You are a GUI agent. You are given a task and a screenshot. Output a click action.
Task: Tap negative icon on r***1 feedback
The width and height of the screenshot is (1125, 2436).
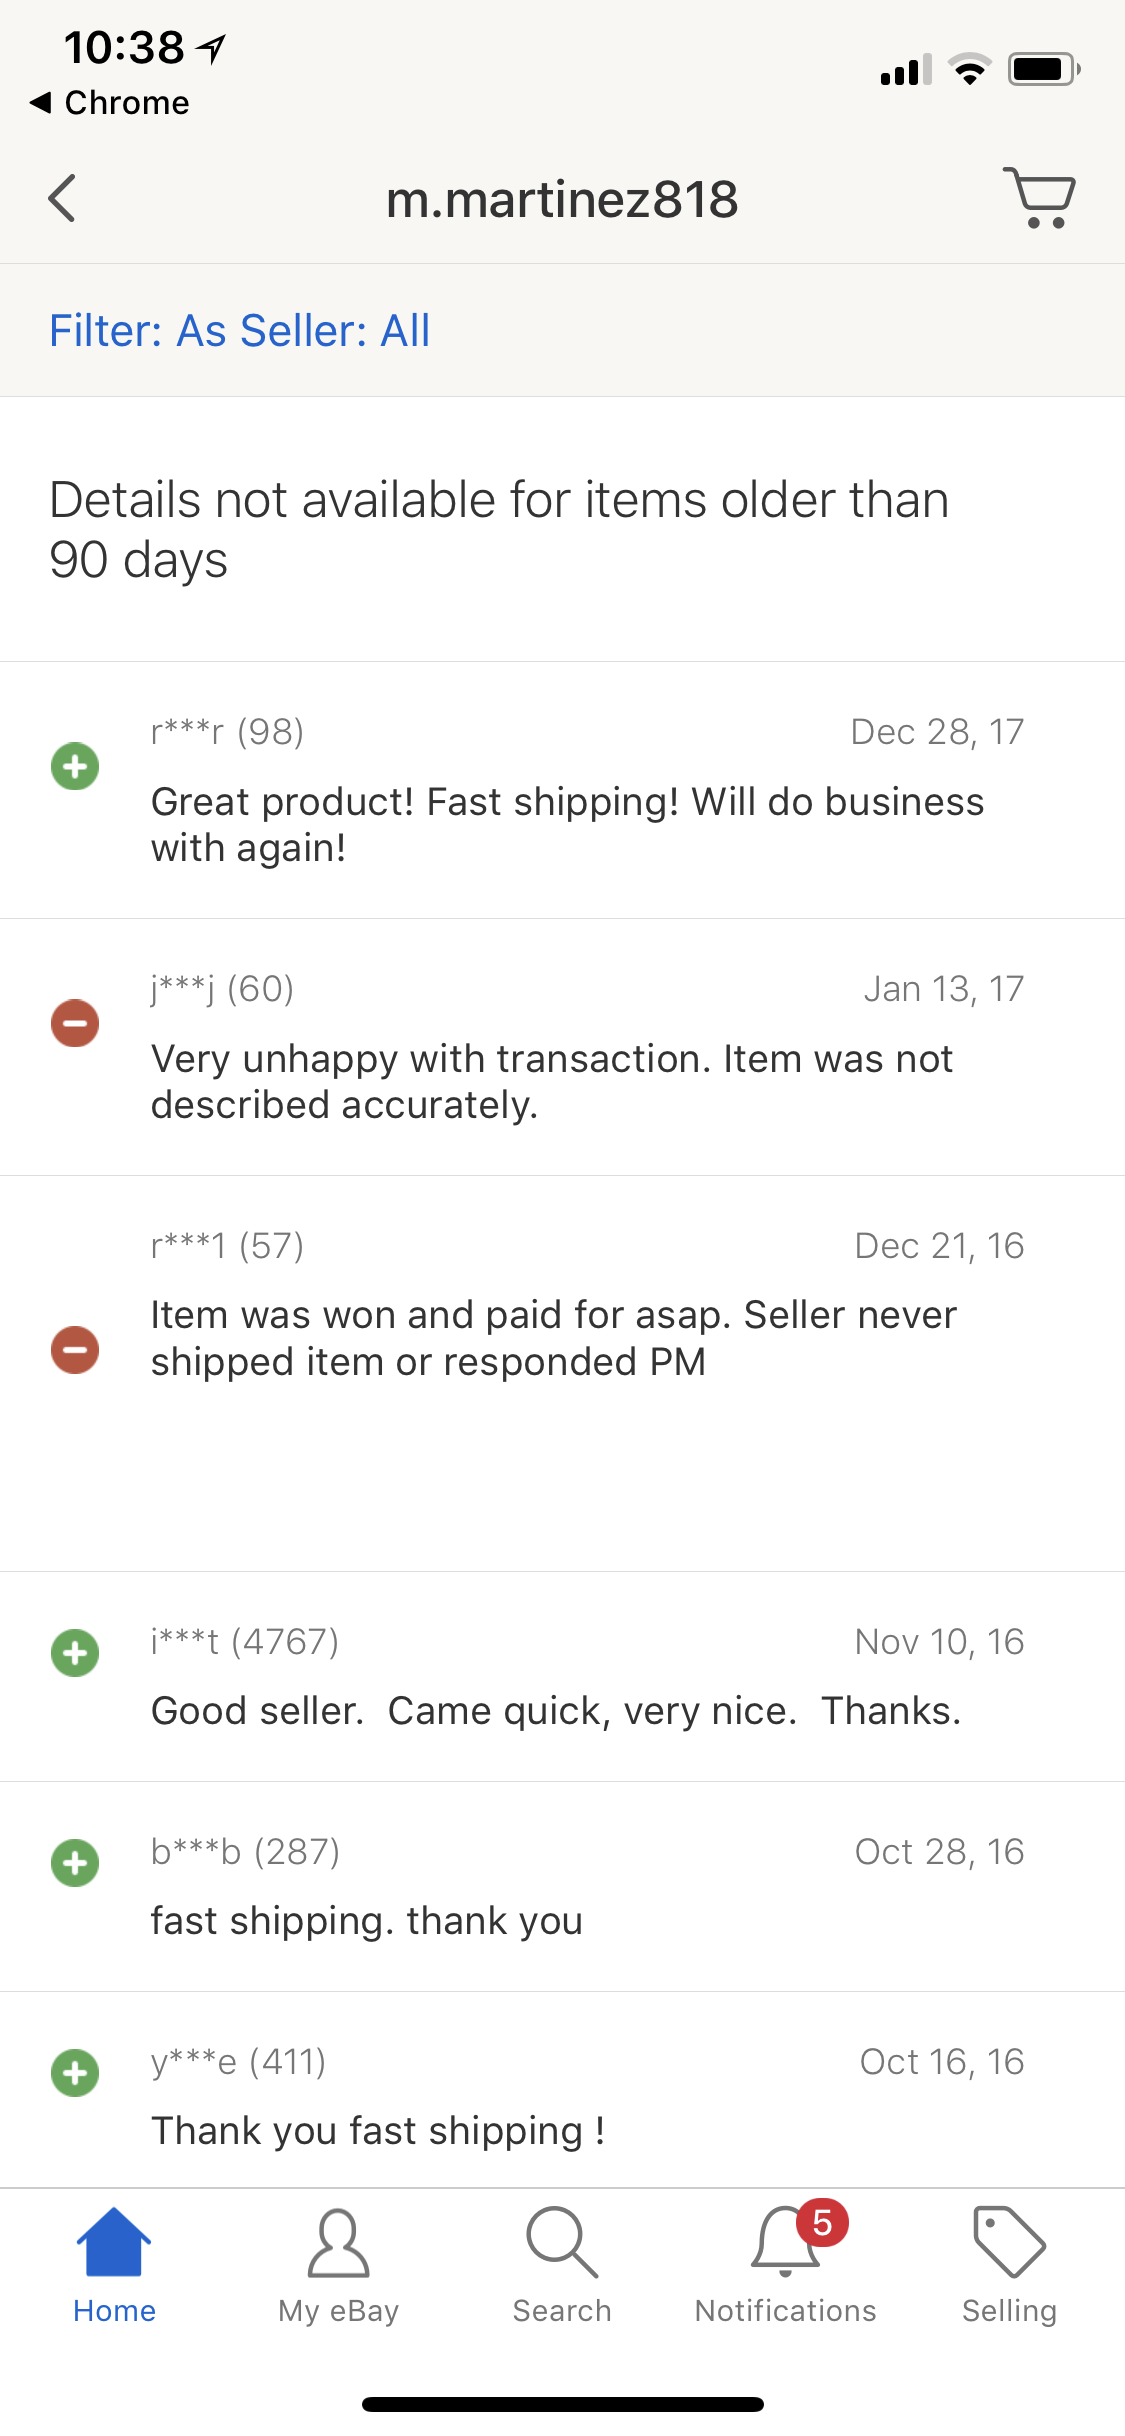tap(75, 1350)
